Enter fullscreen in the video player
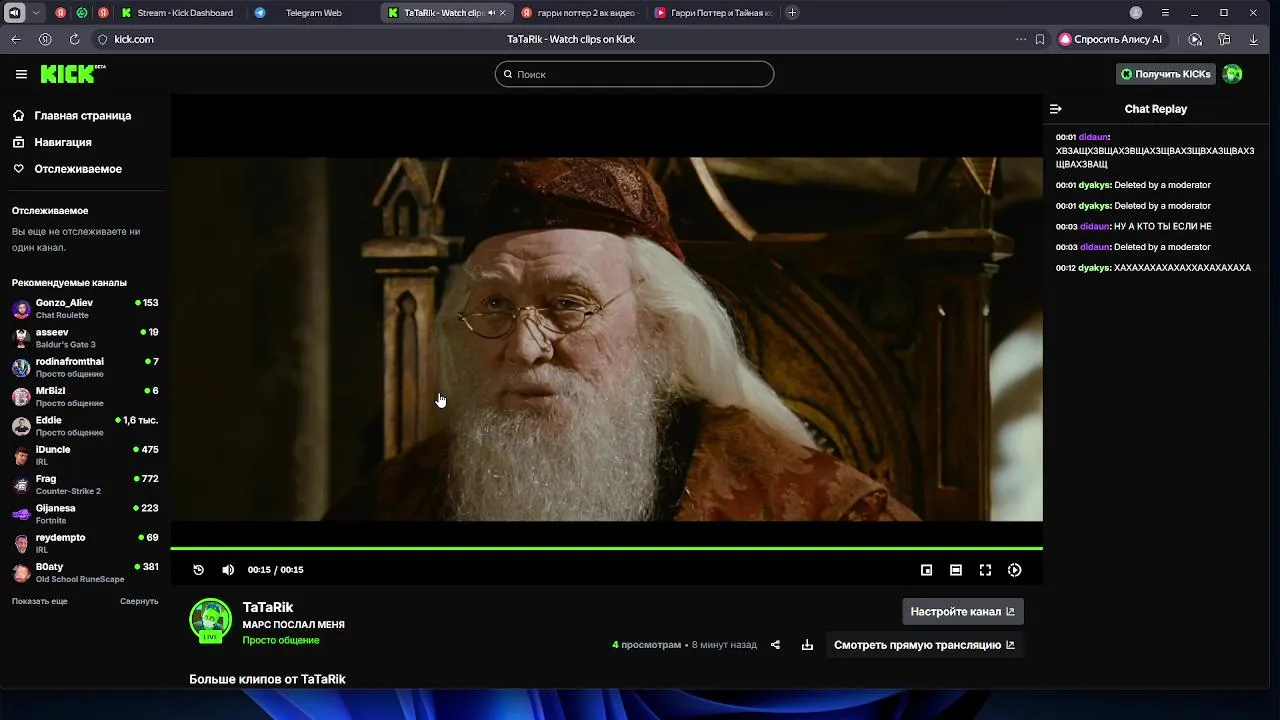1280x720 pixels. point(985,570)
